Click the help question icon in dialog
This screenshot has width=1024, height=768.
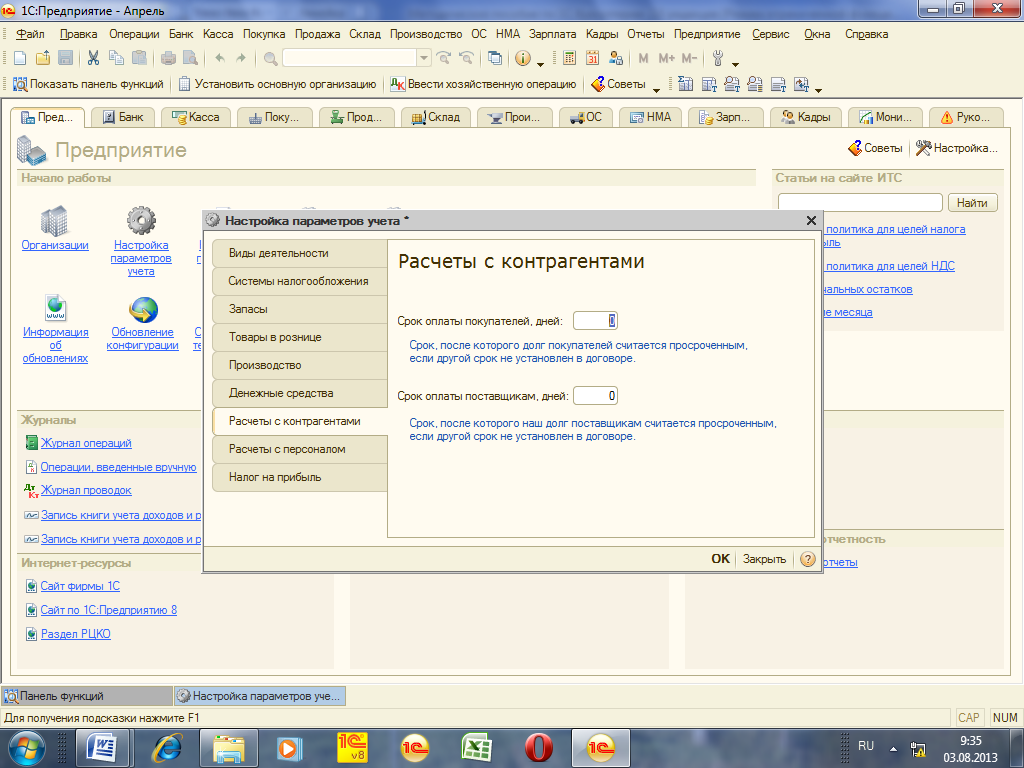(808, 559)
